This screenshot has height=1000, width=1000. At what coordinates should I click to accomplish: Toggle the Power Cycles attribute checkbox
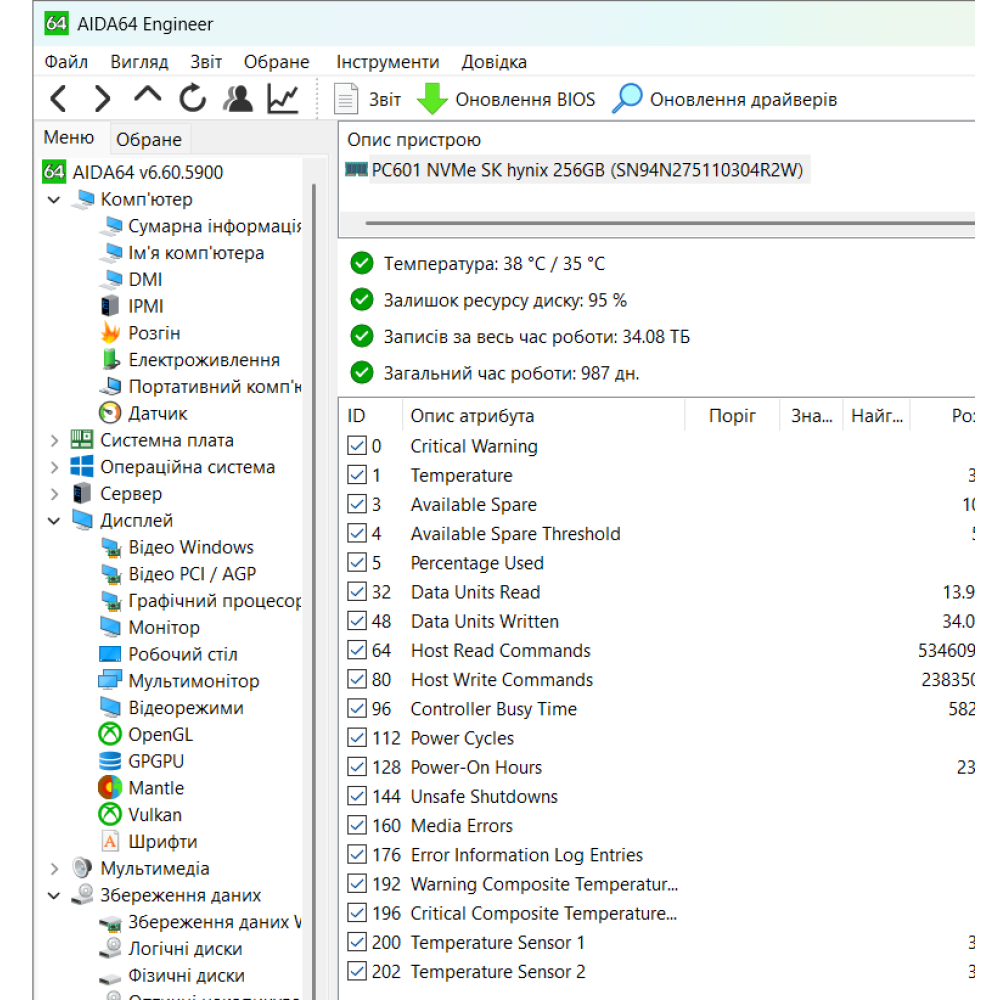[356, 739]
